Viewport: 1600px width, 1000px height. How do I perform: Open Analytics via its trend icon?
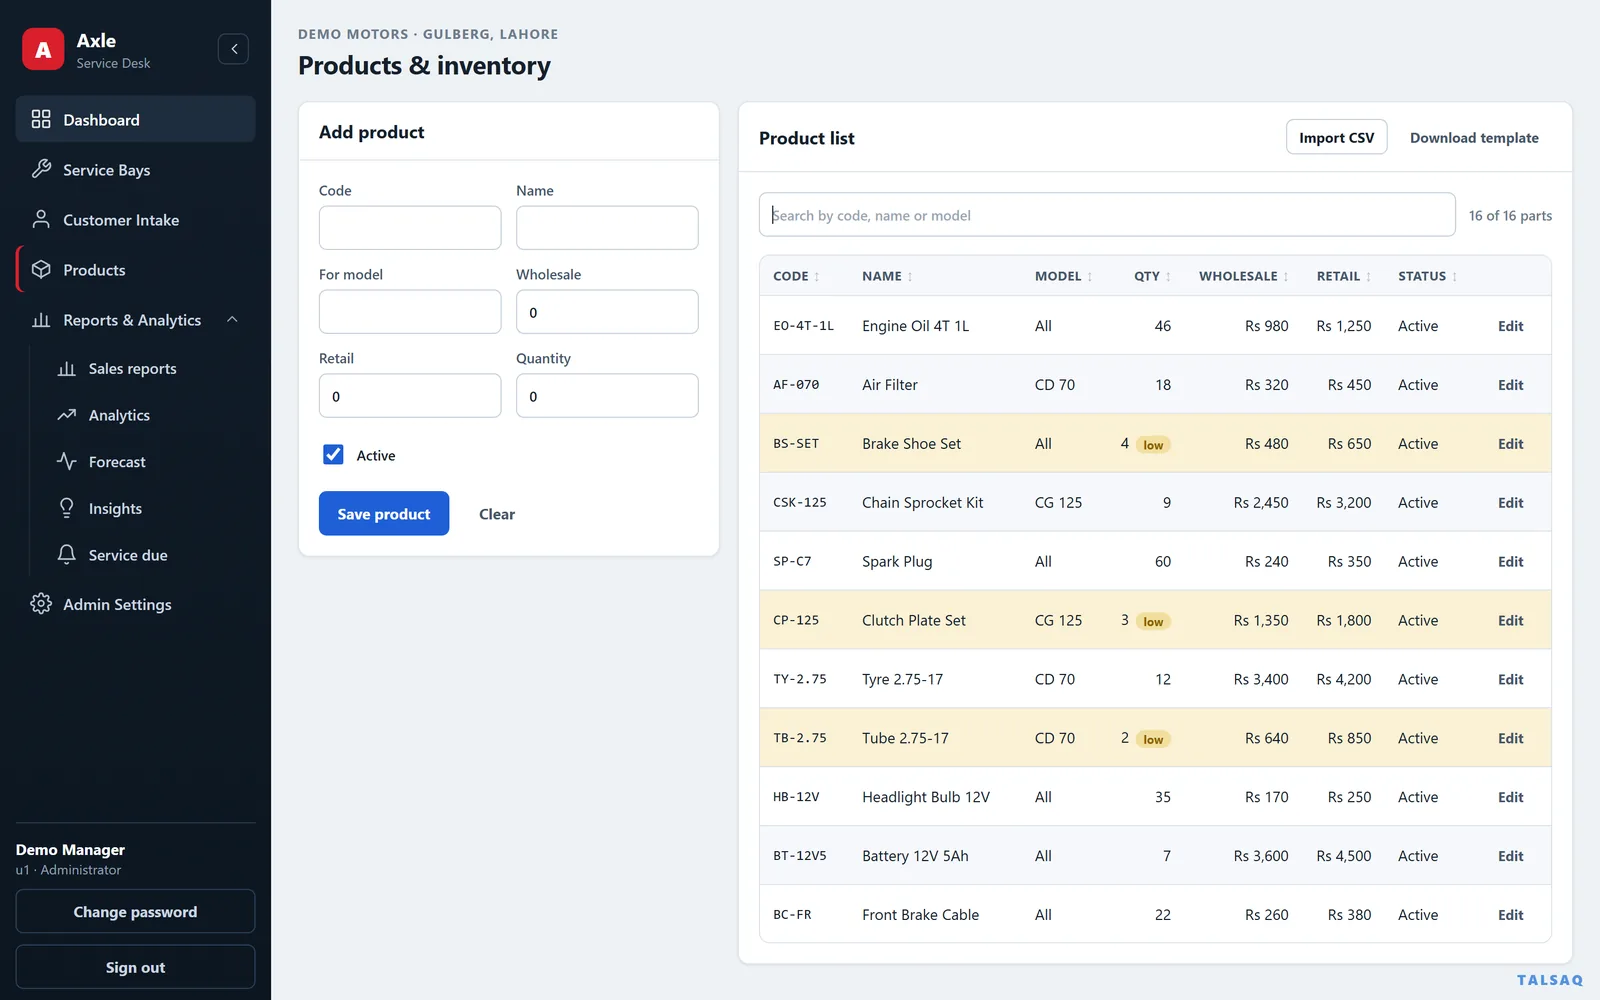[67, 414]
